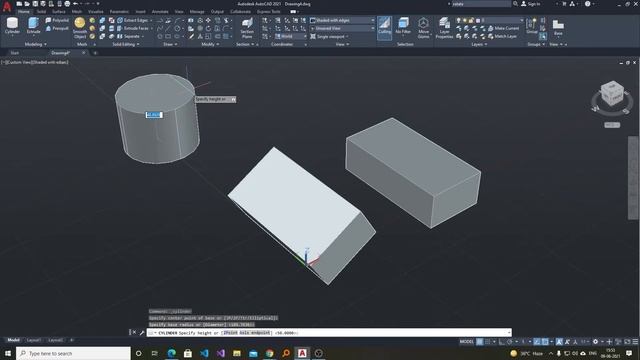Activate the Presspull tool
Screen dimensions: 640x360
point(57,28)
